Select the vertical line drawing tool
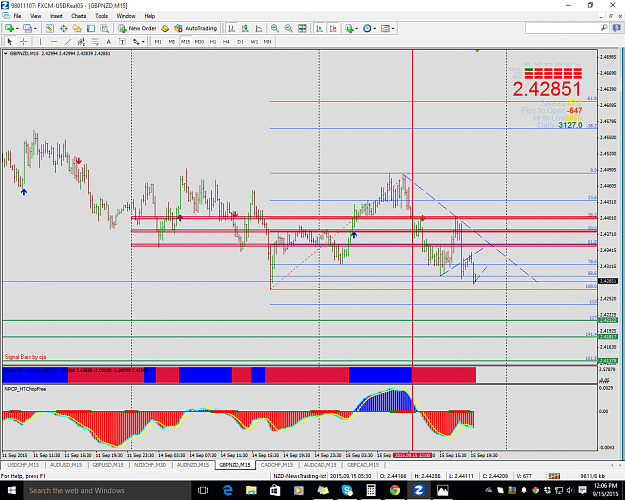The image size is (625, 500). point(40,41)
